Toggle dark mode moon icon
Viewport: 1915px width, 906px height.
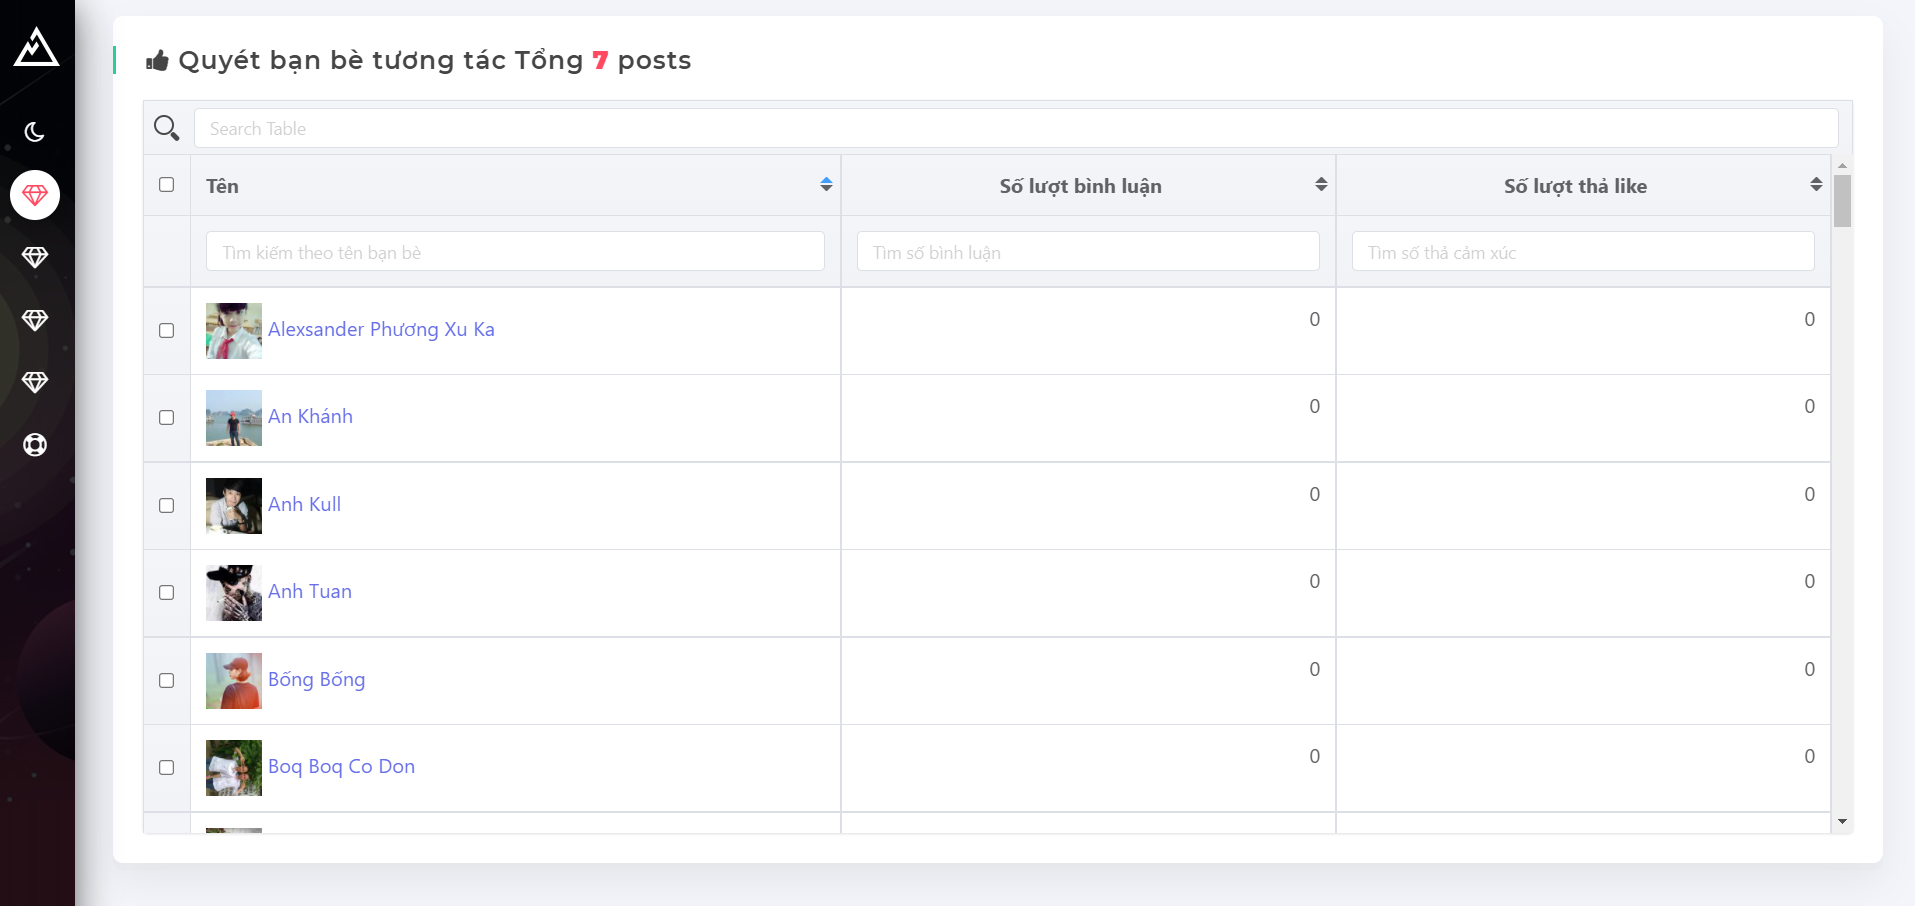35,132
